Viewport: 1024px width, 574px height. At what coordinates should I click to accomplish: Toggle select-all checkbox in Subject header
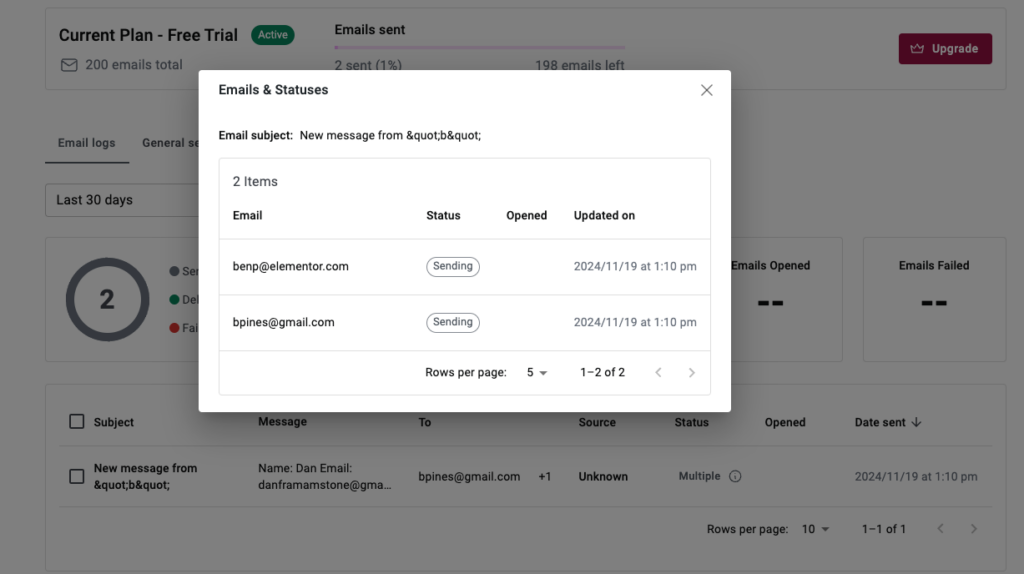[x=77, y=422]
